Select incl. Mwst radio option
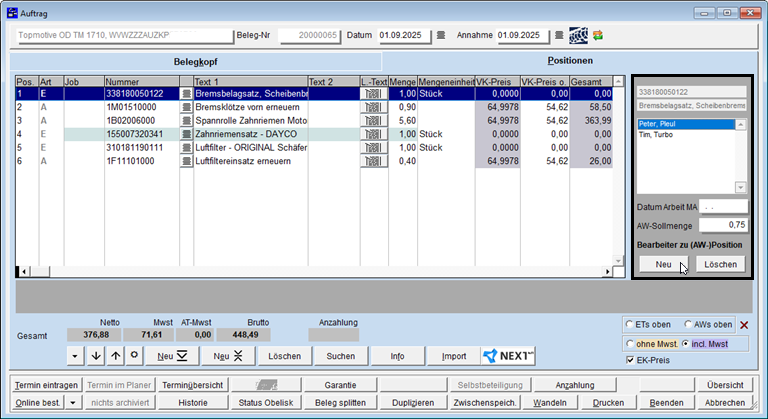 pyautogui.click(x=685, y=344)
